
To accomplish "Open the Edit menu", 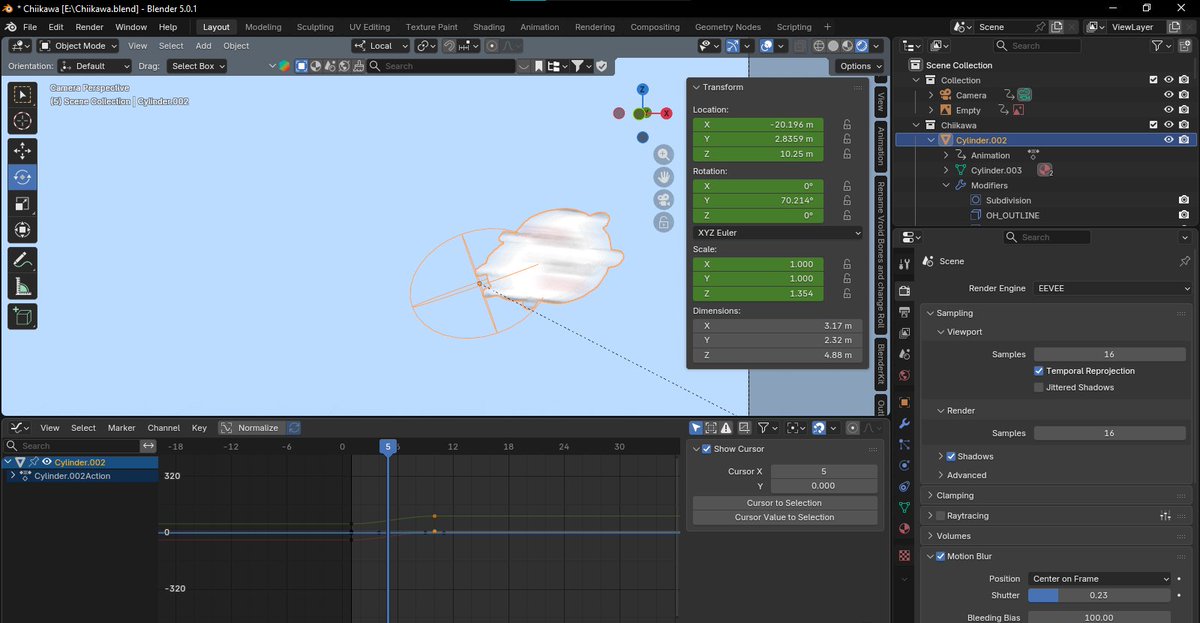I will click(x=56, y=27).
